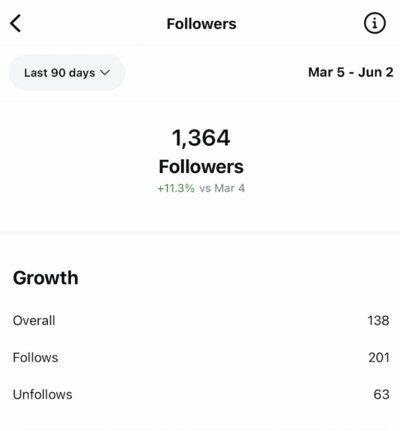This screenshot has height=431, width=400.
Task: Tap the back arrow icon
Action: (15, 23)
